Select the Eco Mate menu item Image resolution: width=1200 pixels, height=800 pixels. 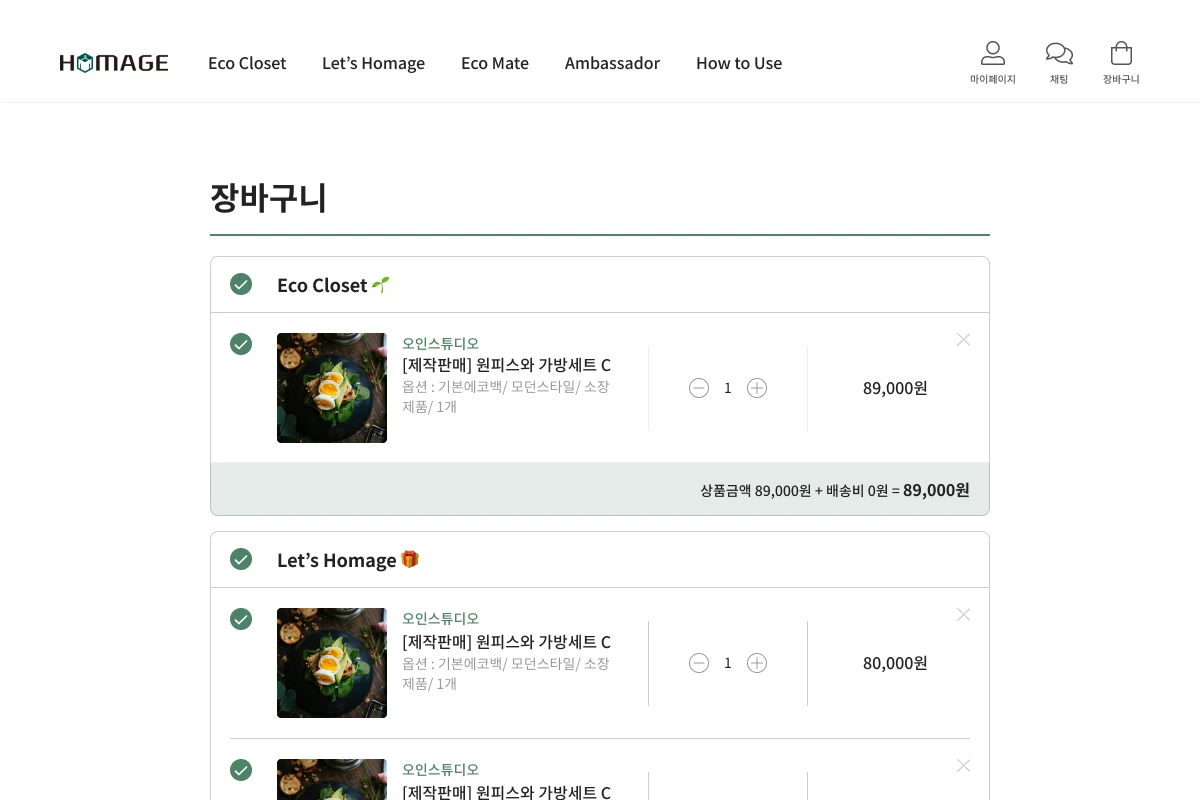495,63
